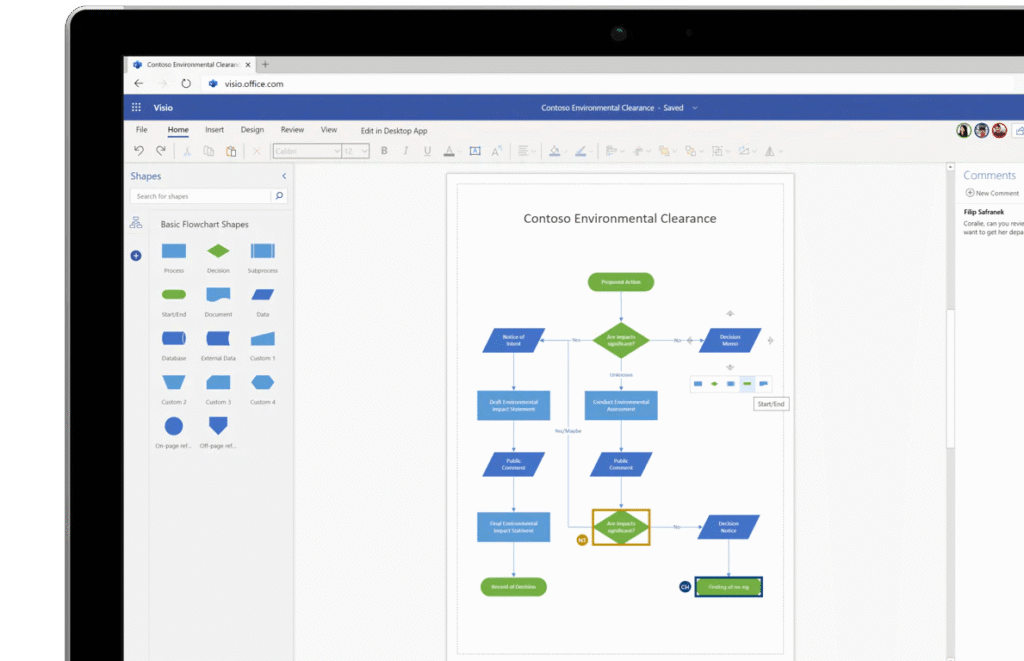Open send to back dropdown

pyautogui.click(x=694, y=151)
